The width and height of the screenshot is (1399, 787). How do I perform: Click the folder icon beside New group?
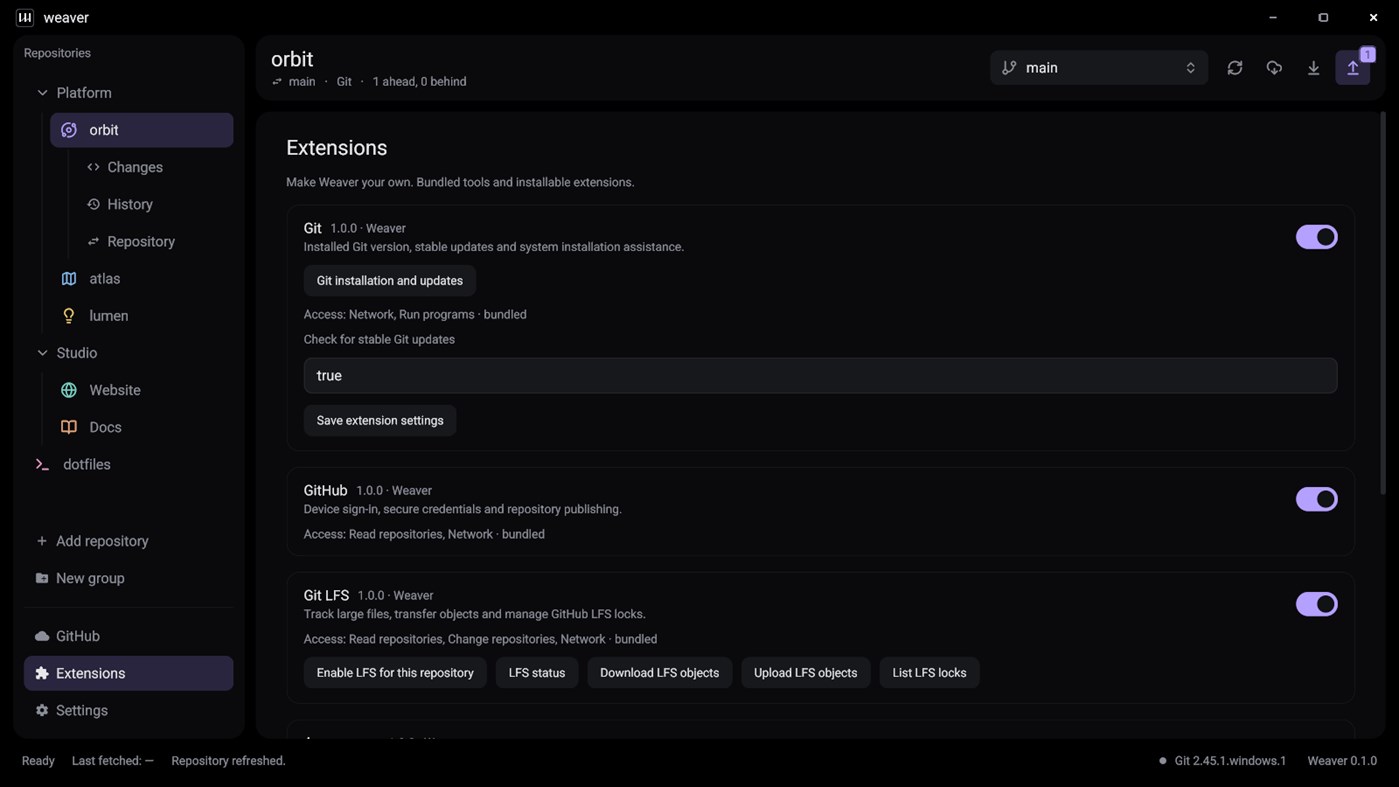click(41, 578)
